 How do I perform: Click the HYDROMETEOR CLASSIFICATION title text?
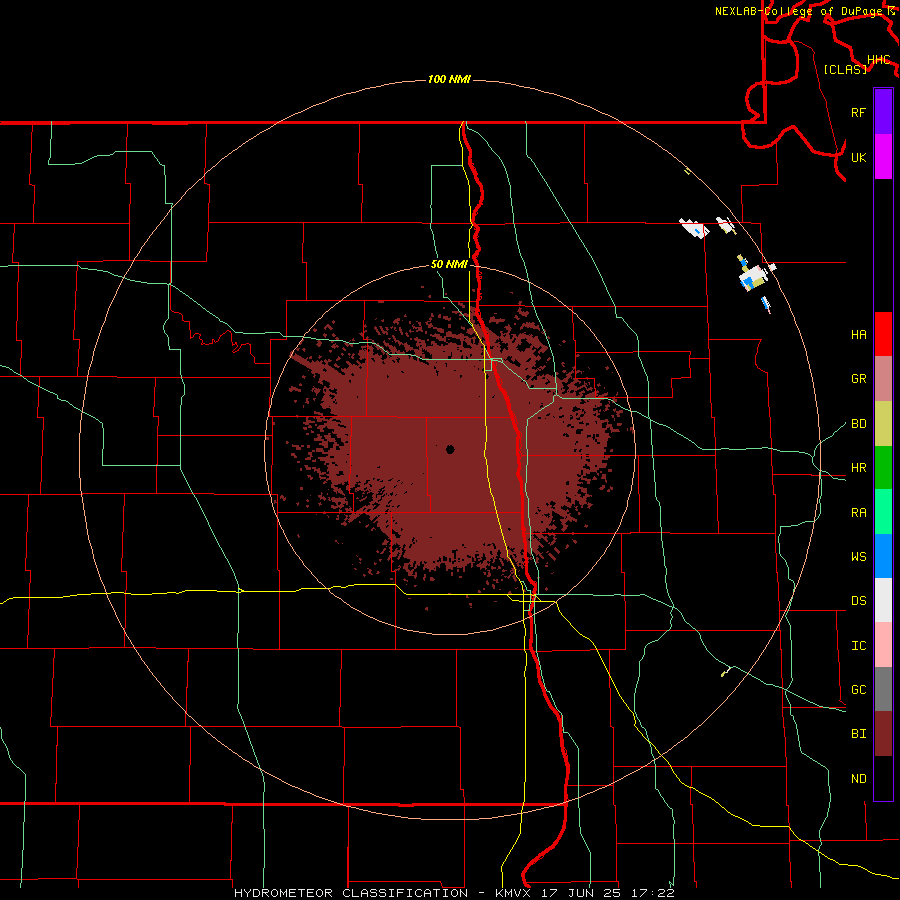pos(351,893)
